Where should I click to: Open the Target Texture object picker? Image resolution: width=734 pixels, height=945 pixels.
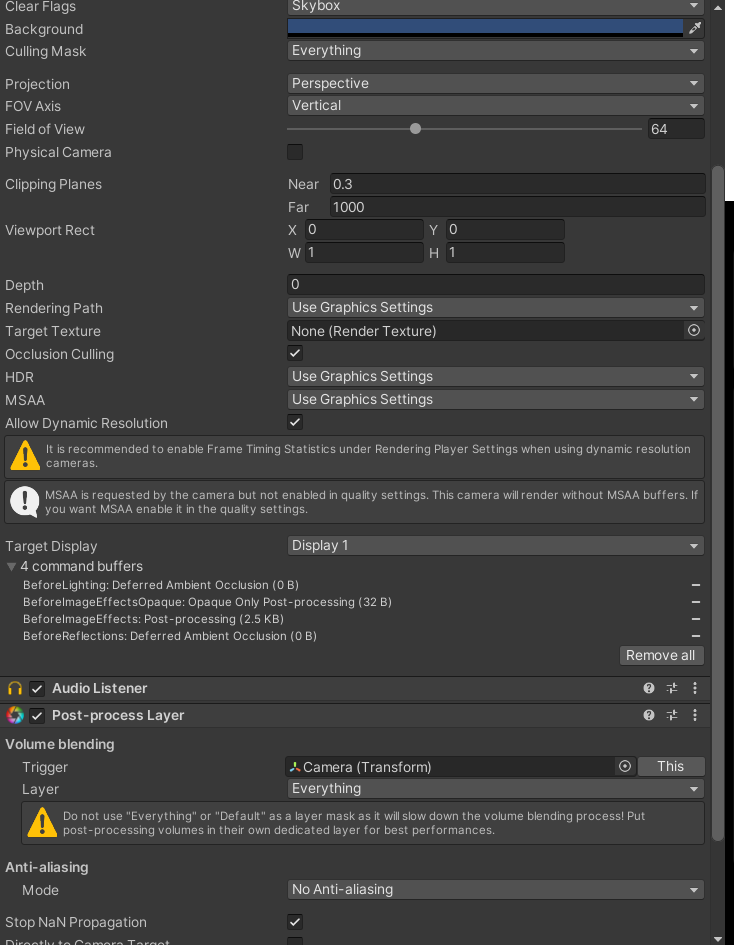694,330
